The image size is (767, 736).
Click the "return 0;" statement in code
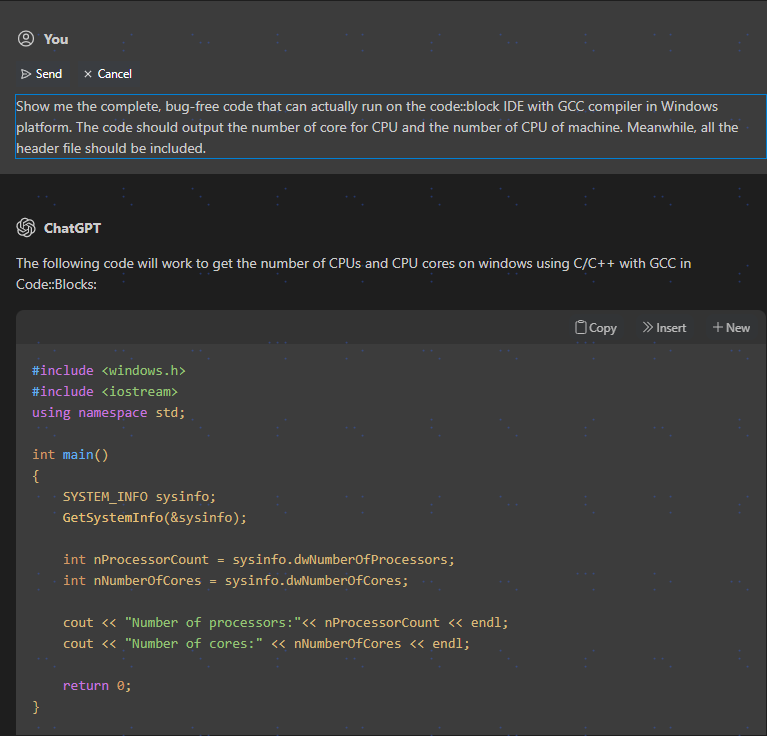click(x=97, y=685)
